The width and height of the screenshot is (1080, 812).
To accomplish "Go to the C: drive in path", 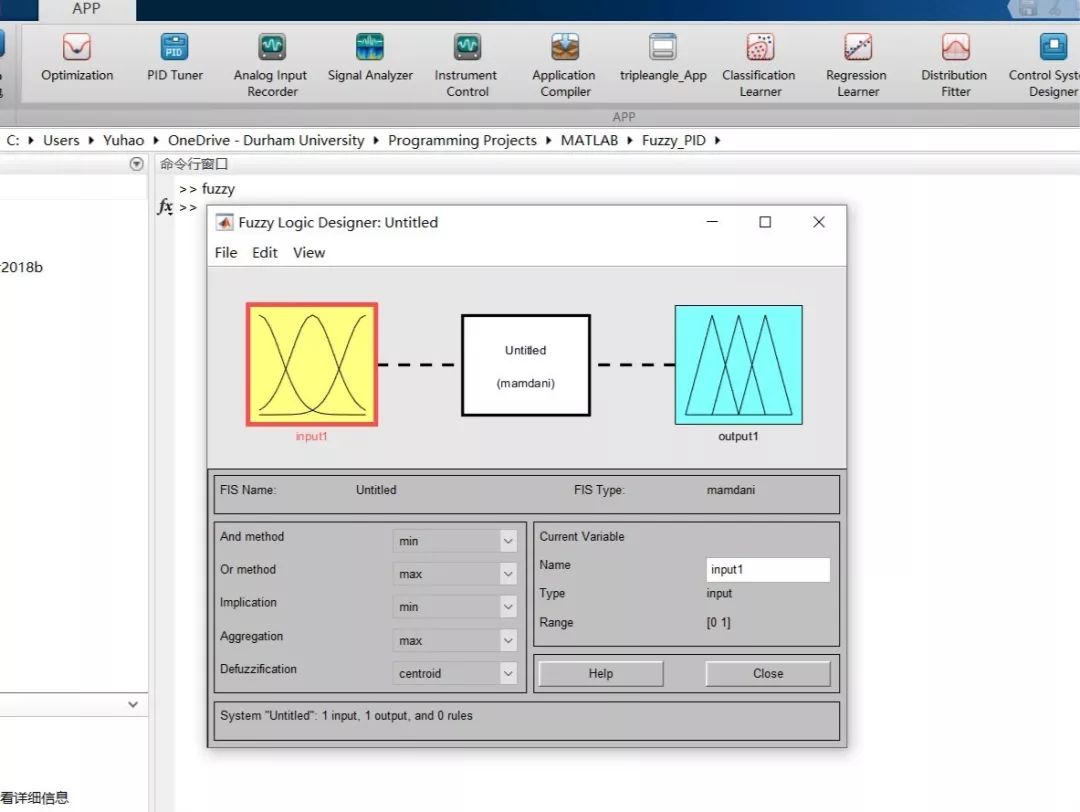I will tap(13, 140).
